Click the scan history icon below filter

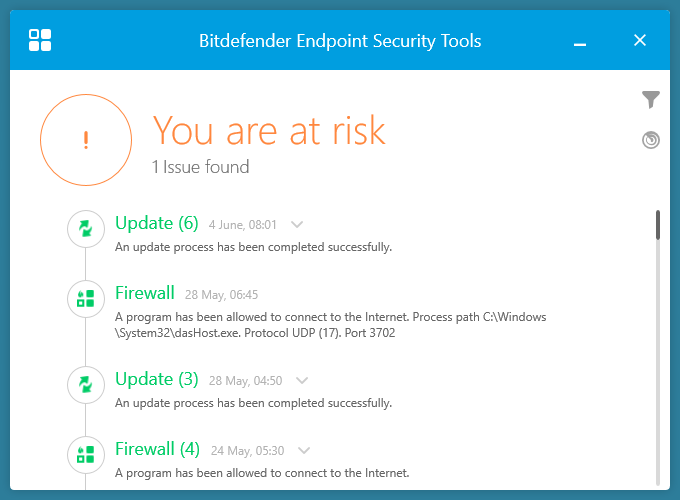tap(651, 140)
